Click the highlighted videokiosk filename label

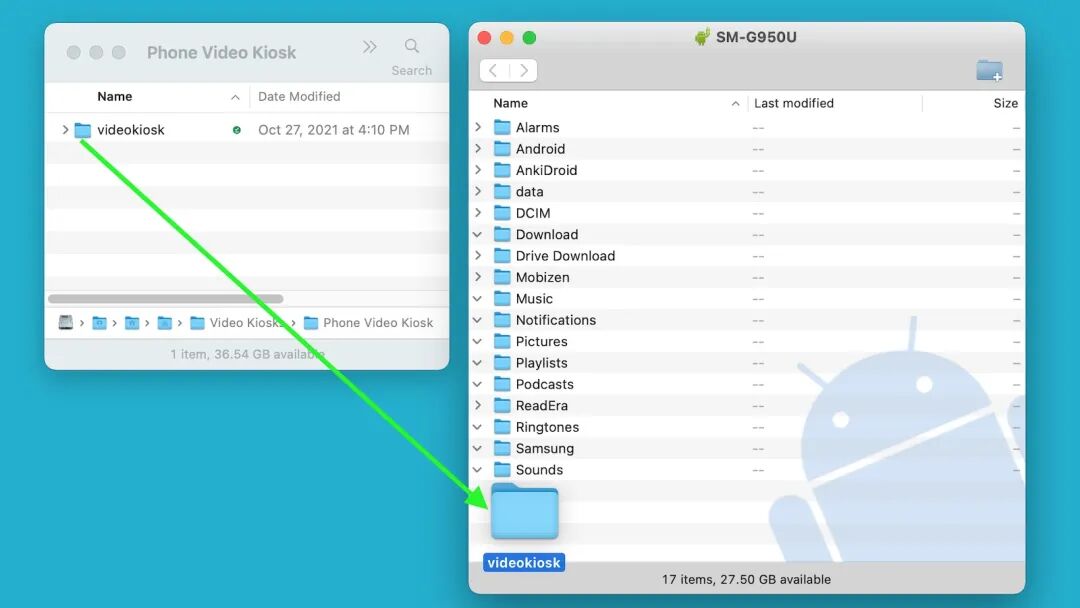coord(523,562)
